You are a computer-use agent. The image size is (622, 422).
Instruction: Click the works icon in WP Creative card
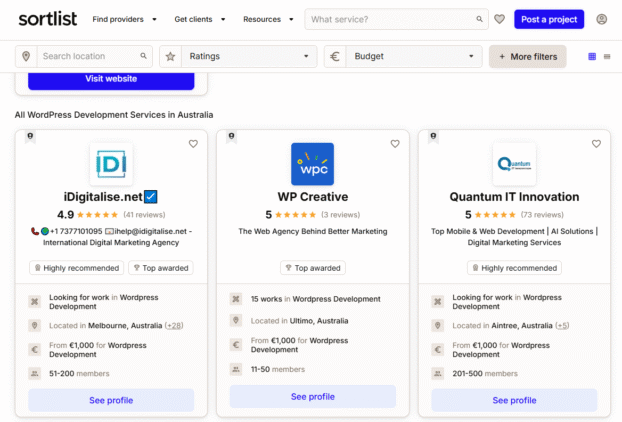[x=236, y=299]
